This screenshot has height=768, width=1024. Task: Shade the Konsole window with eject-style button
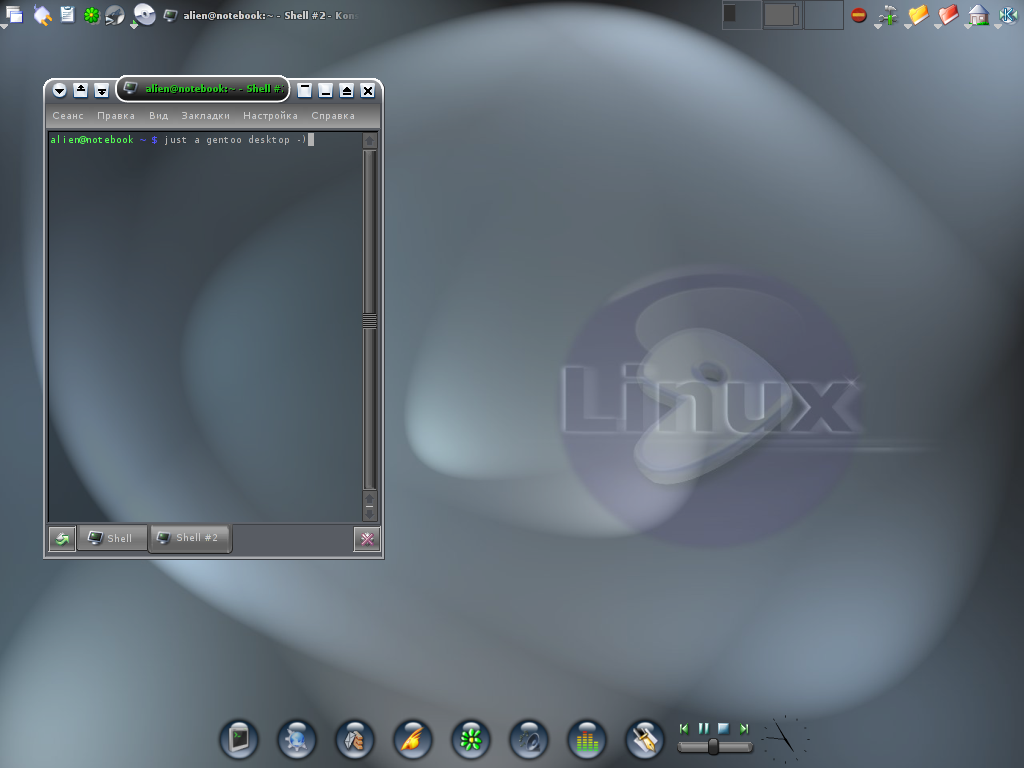click(x=347, y=91)
